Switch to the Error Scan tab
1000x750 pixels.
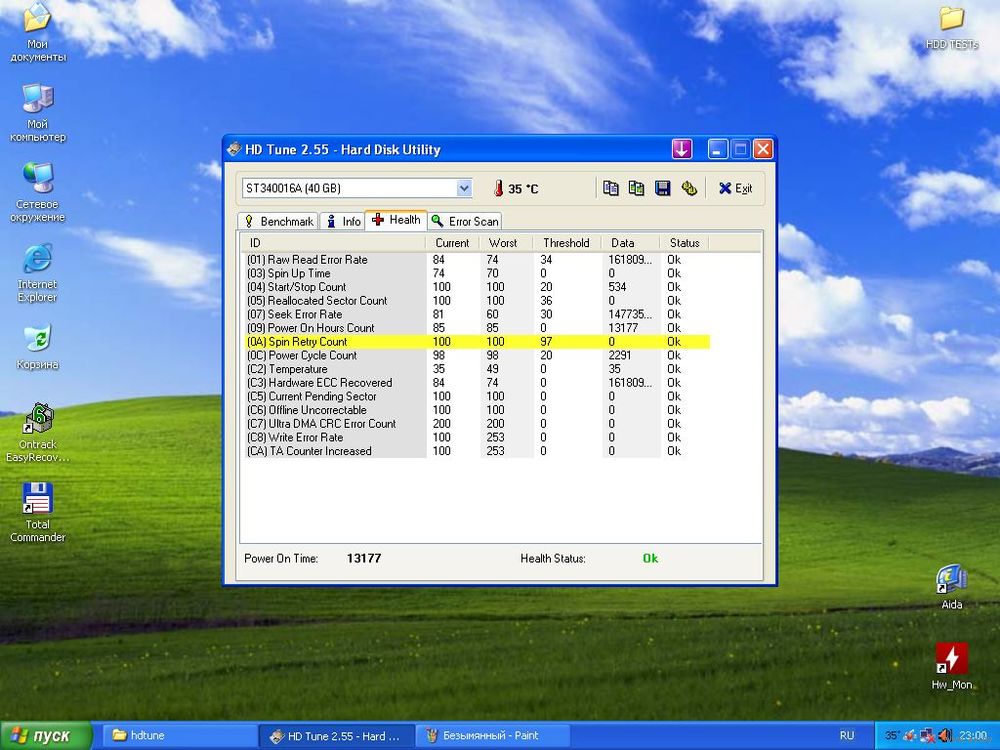pos(465,221)
